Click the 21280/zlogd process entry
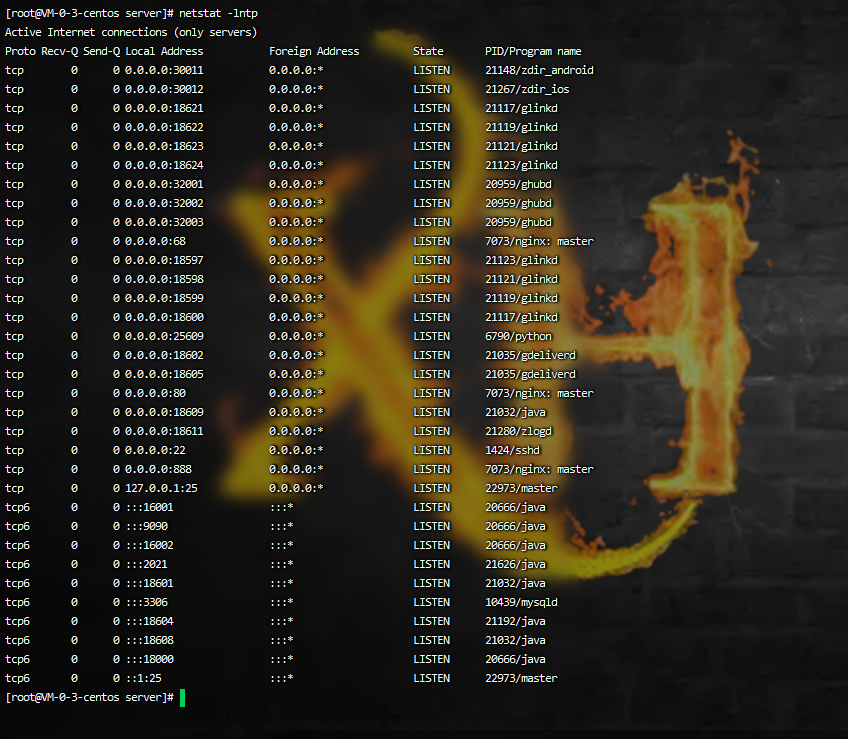Viewport: 848px width, 739px height. point(518,431)
